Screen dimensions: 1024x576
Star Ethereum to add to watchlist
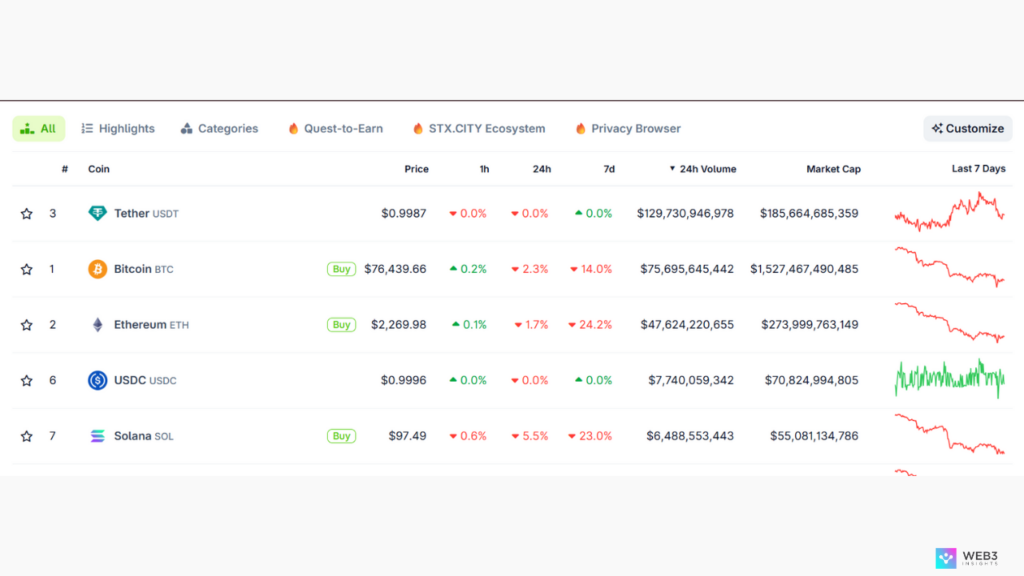(x=27, y=325)
